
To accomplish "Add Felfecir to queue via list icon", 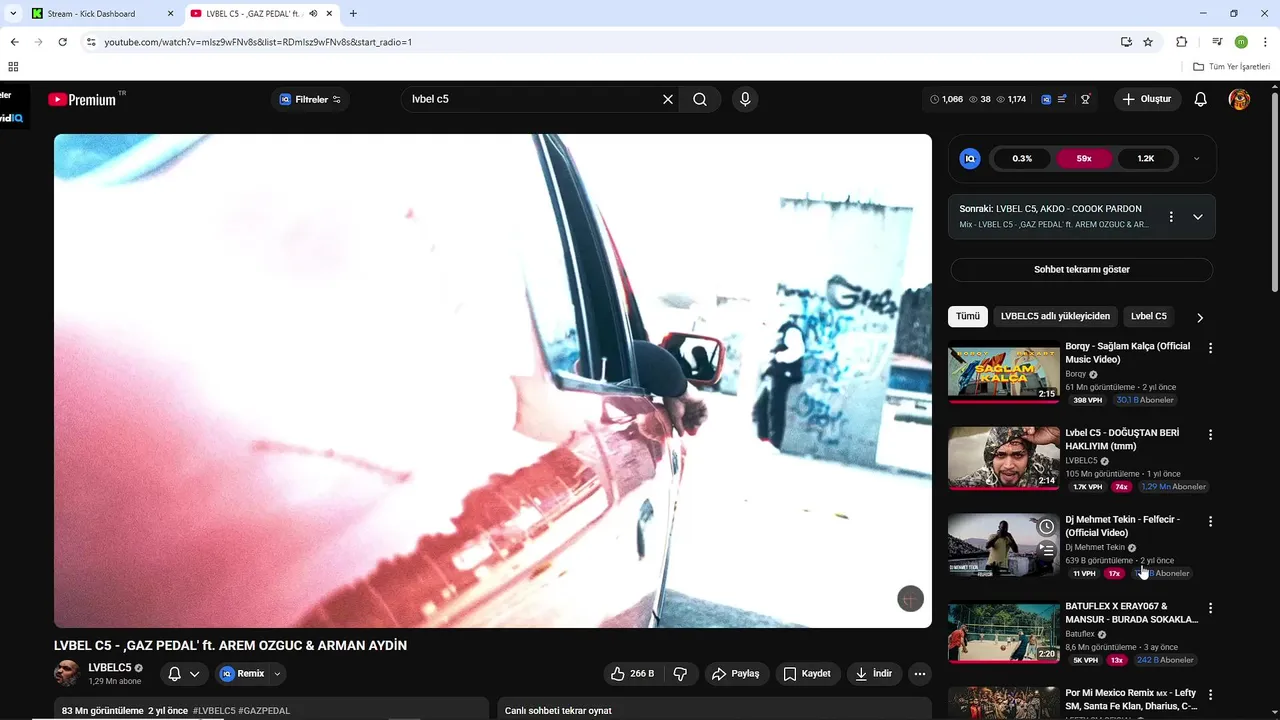I will tap(1046, 549).
